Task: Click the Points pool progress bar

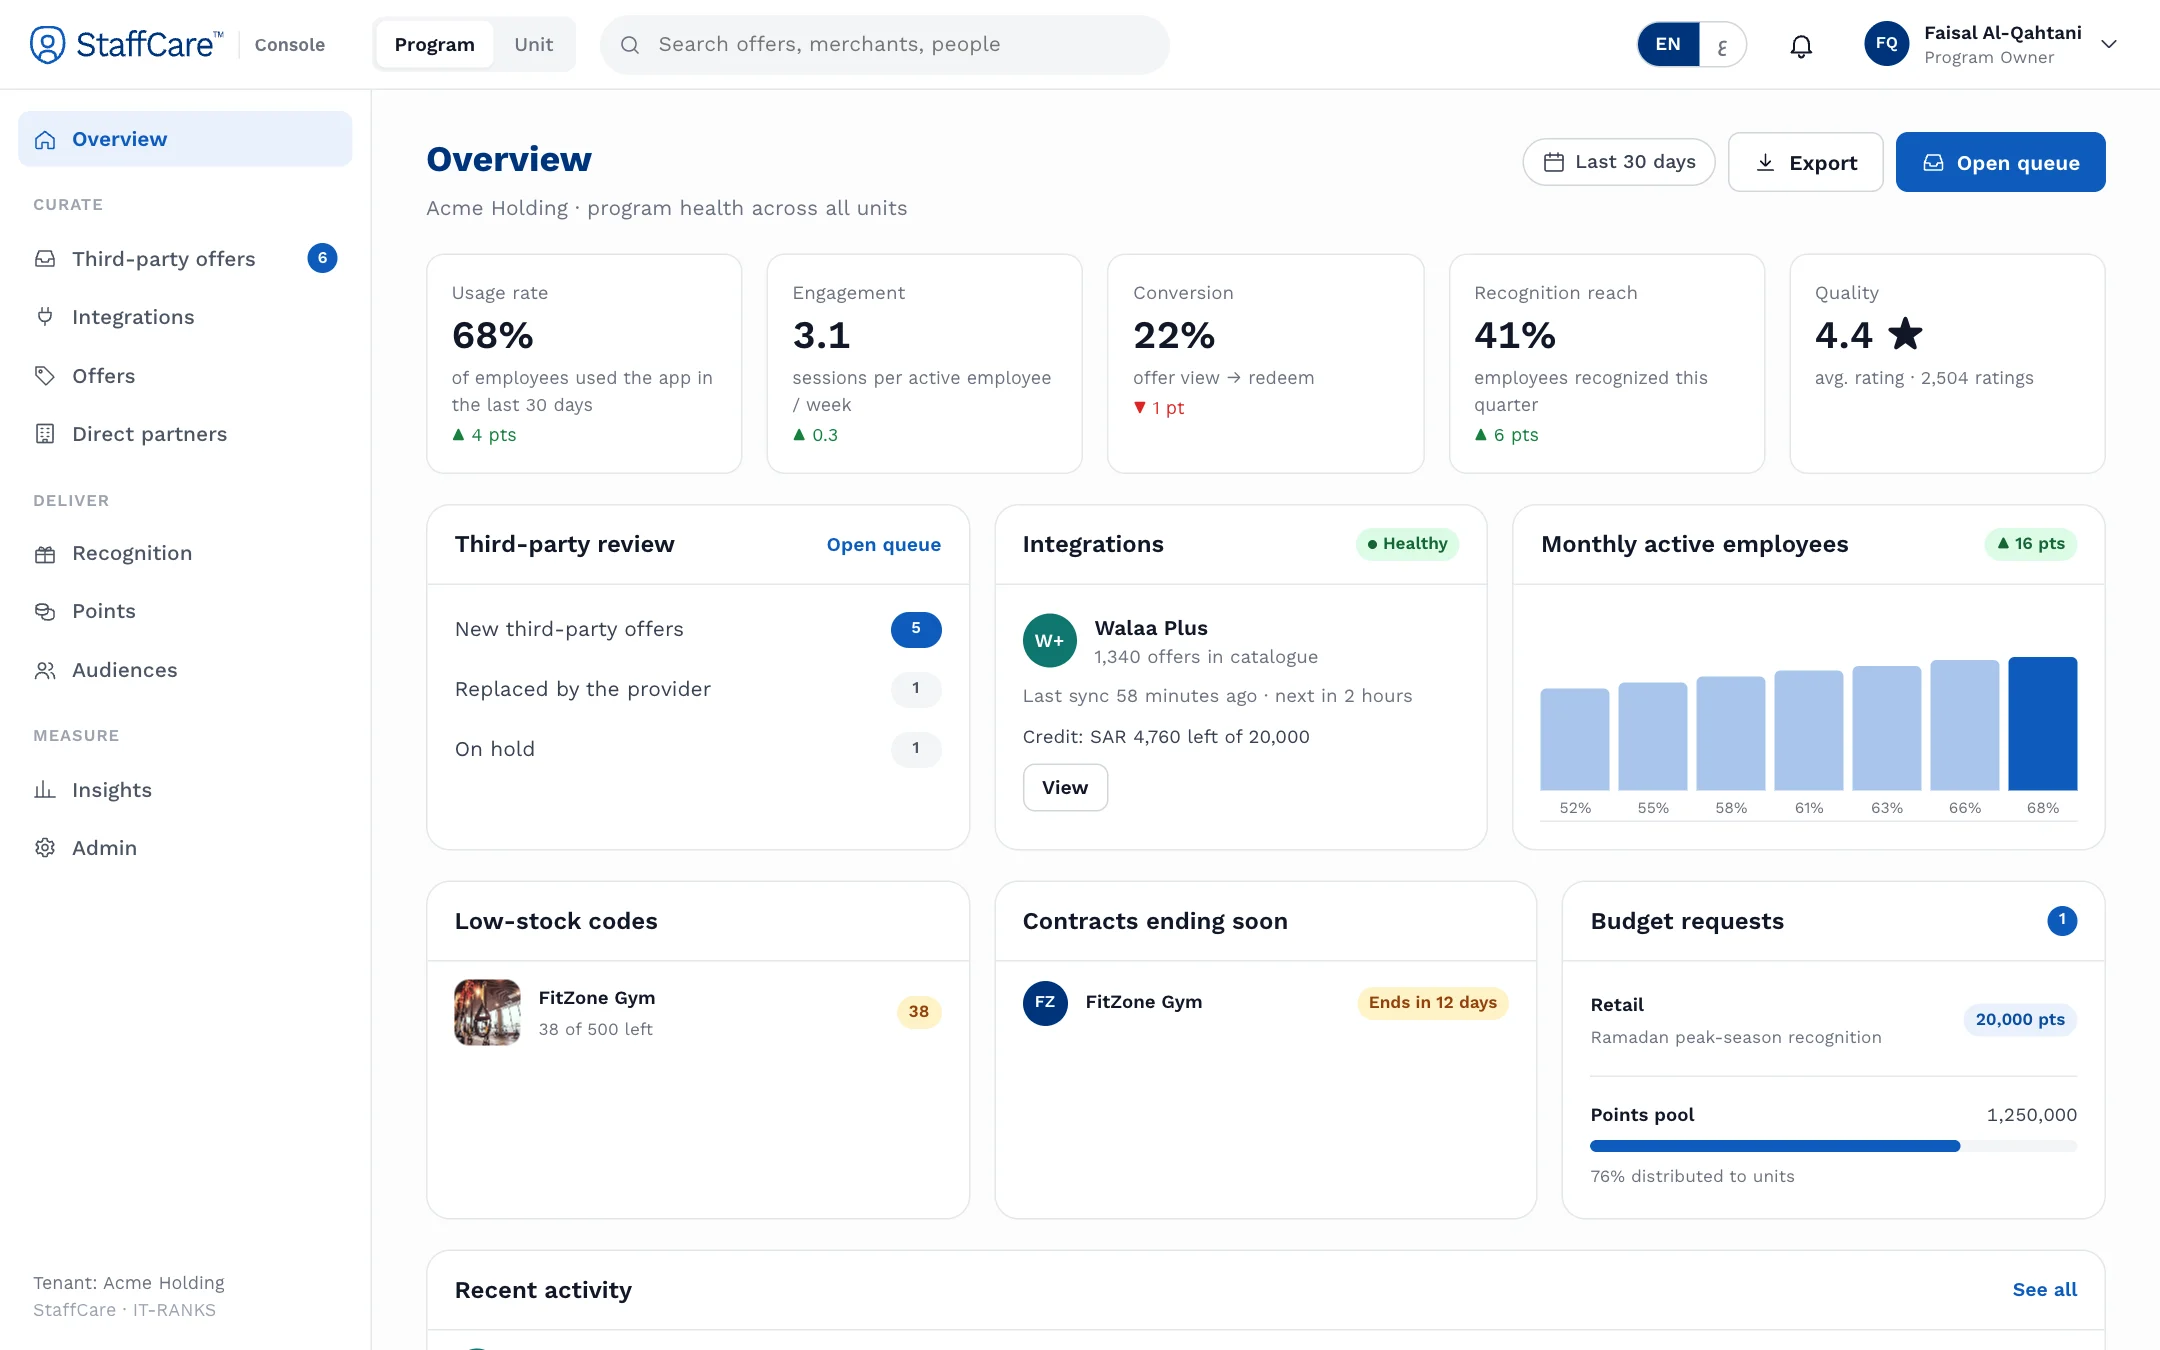Action: click(1834, 1146)
